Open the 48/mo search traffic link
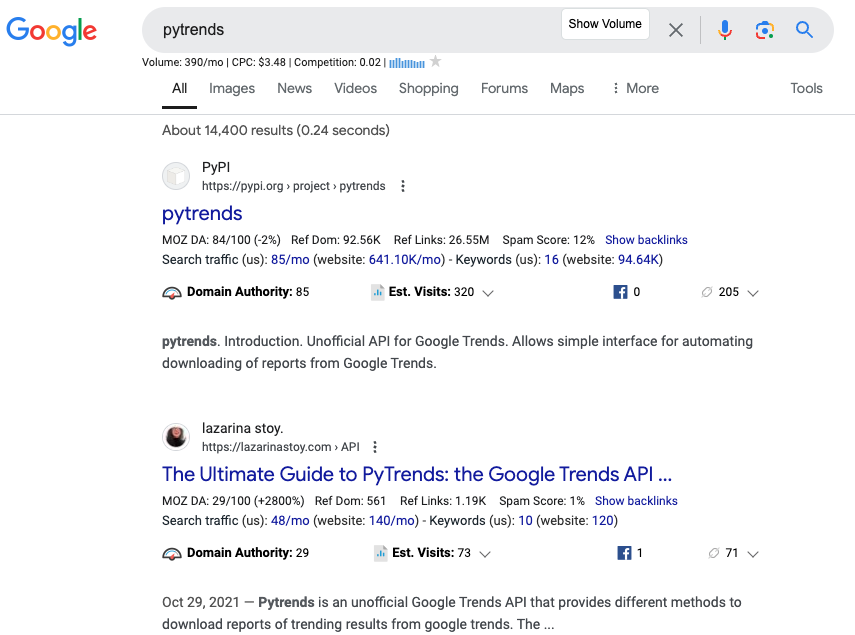855x635 pixels. pyautogui.click(x=290, y=521)
